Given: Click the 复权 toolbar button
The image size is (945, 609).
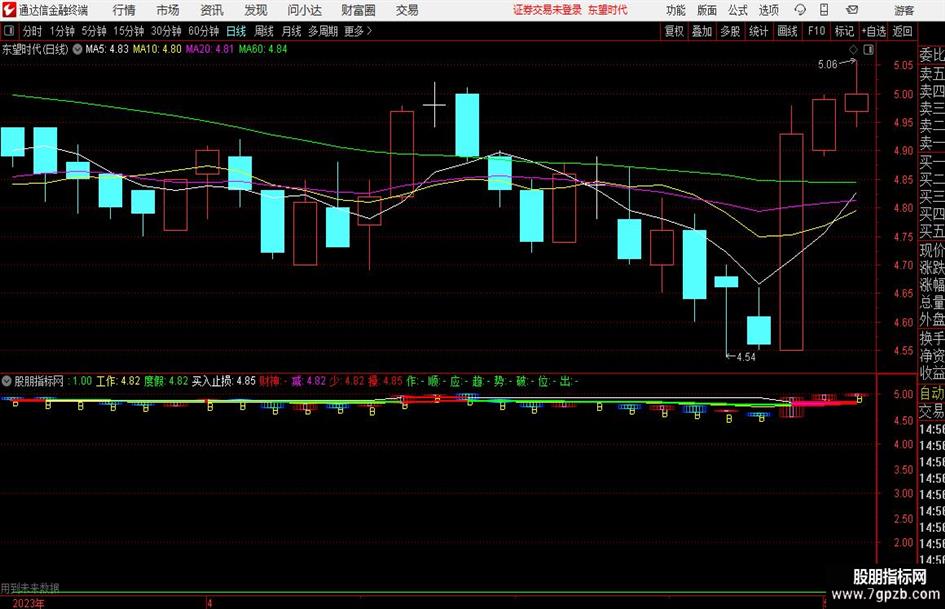Looking at the screenshot, I should point(674,31).
